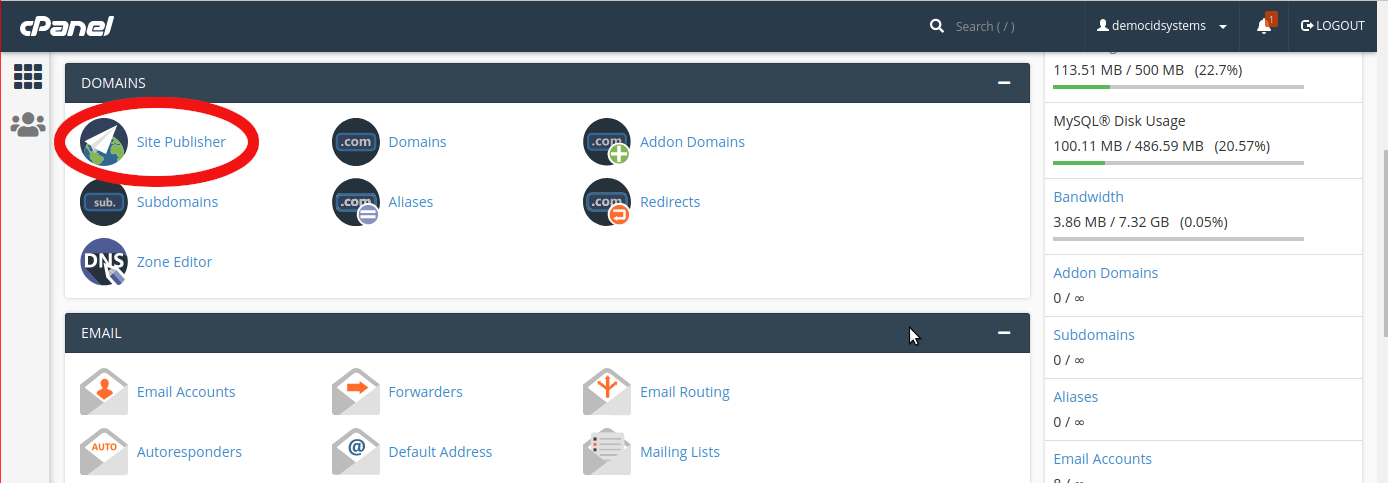Collapse the Email section
The height and width of the screenshot is (483, 1388).
tap(1004, 333)
